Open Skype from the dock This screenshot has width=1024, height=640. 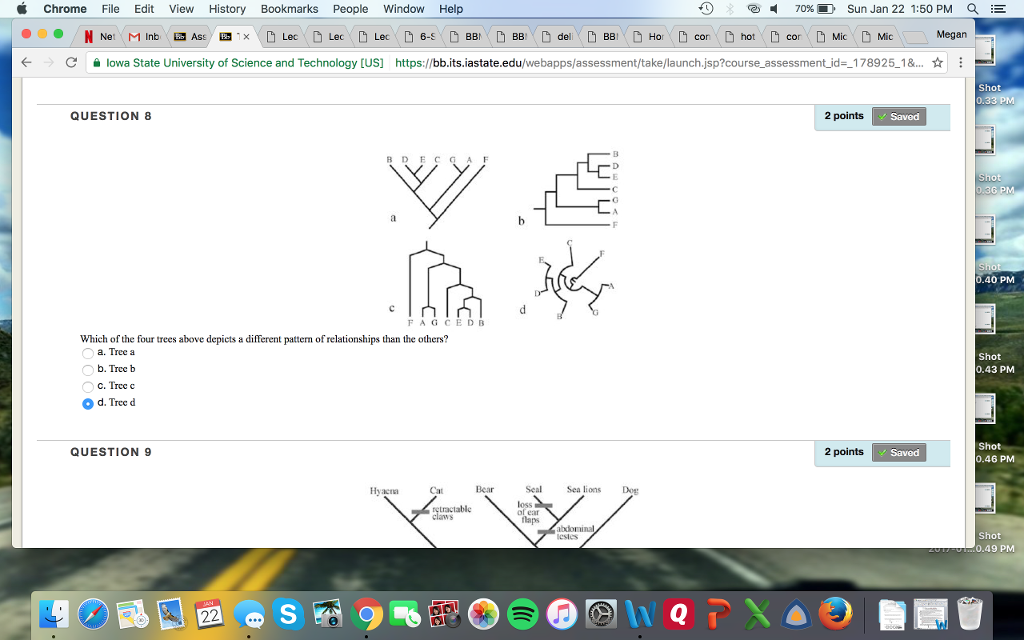(288, 614)
